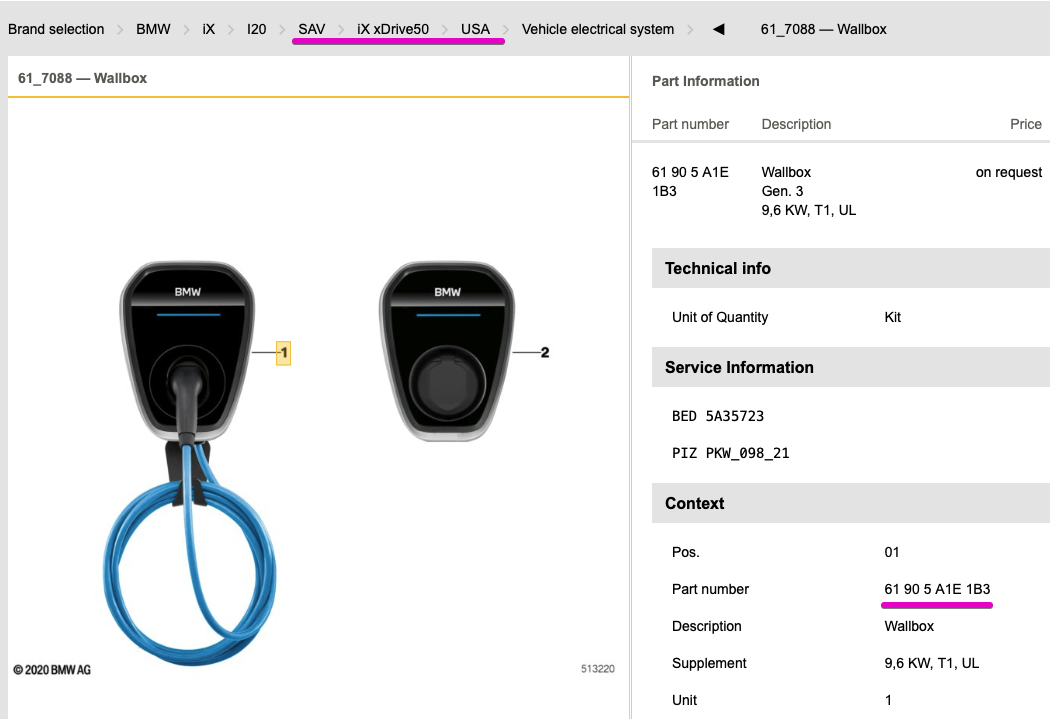Click the Pos. value 01
This screenshot has height=719, width=1050.
point(892,552)
